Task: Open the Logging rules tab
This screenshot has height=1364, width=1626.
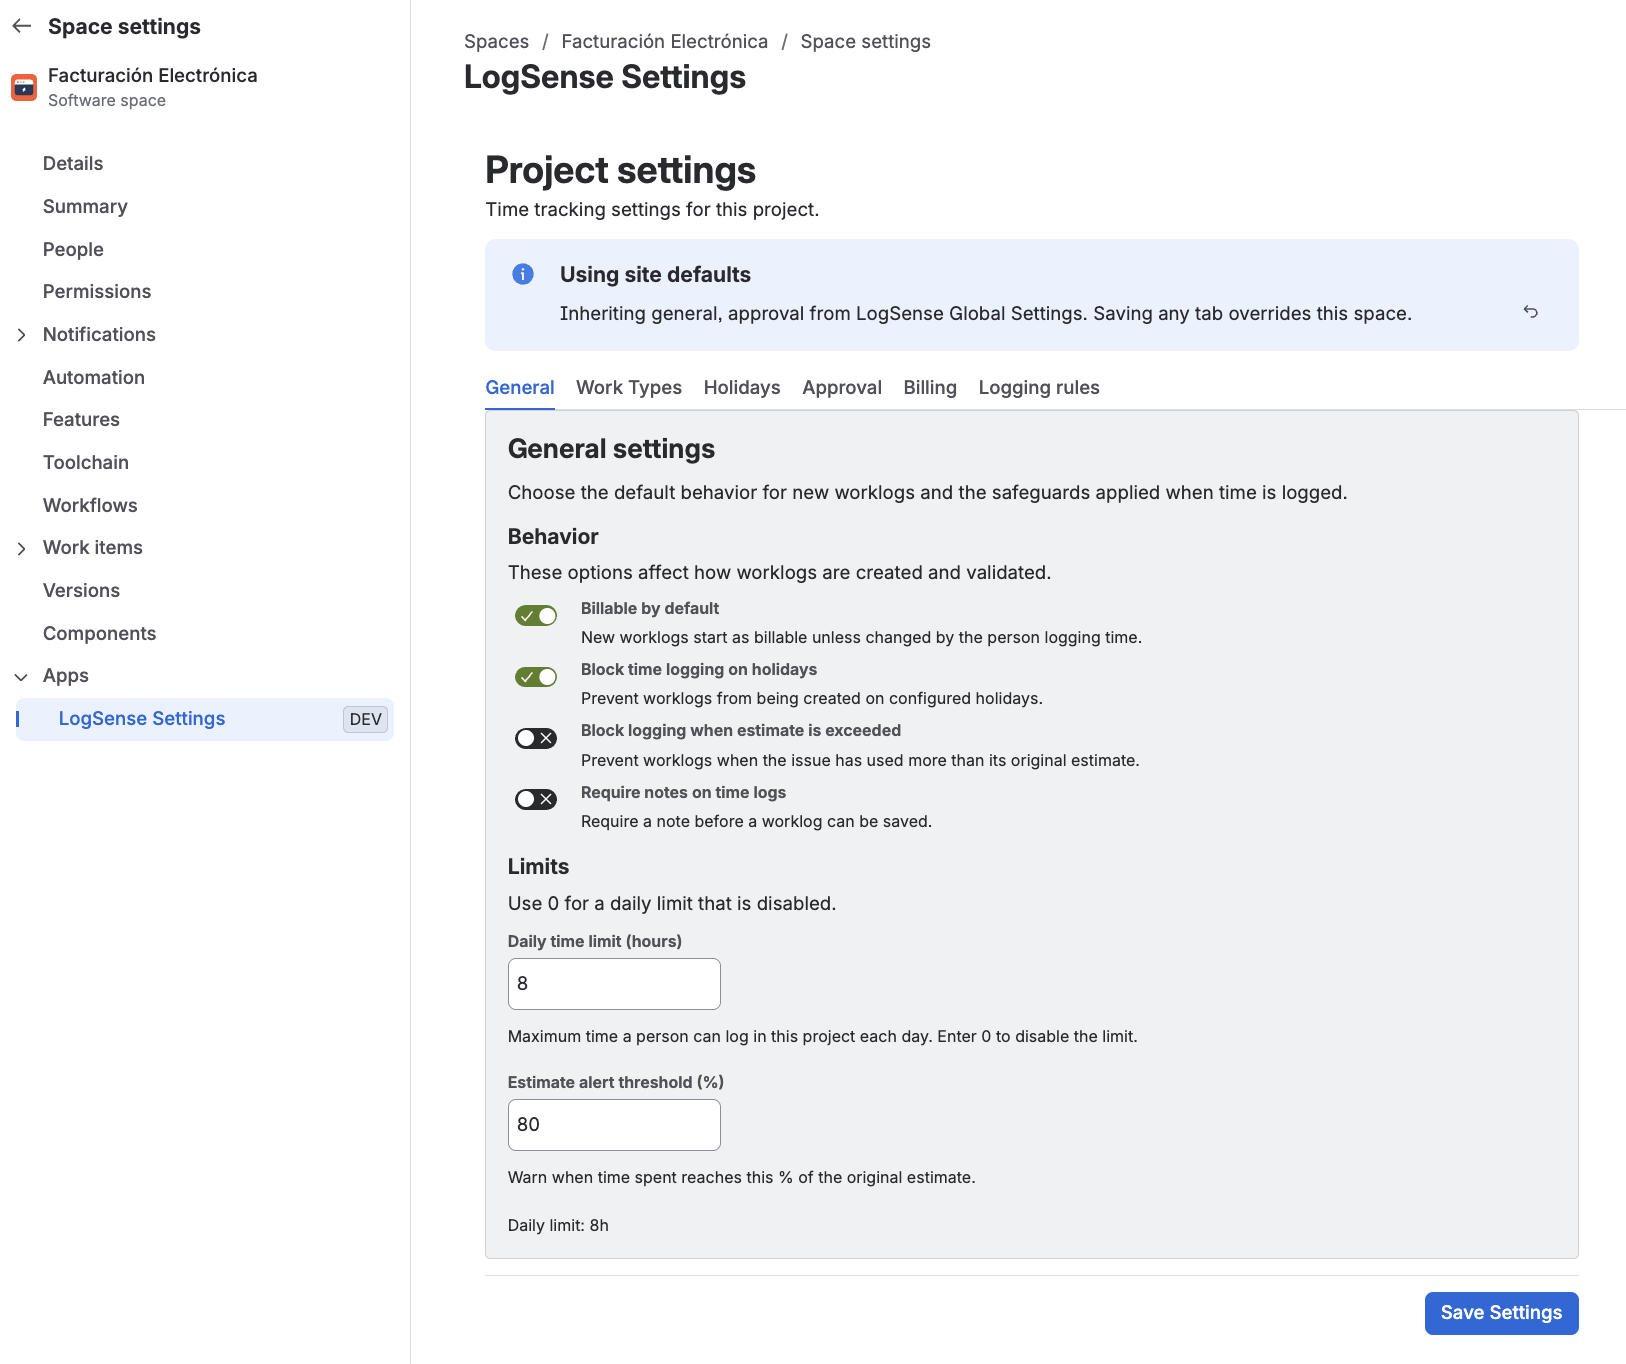Action: 1039,387
